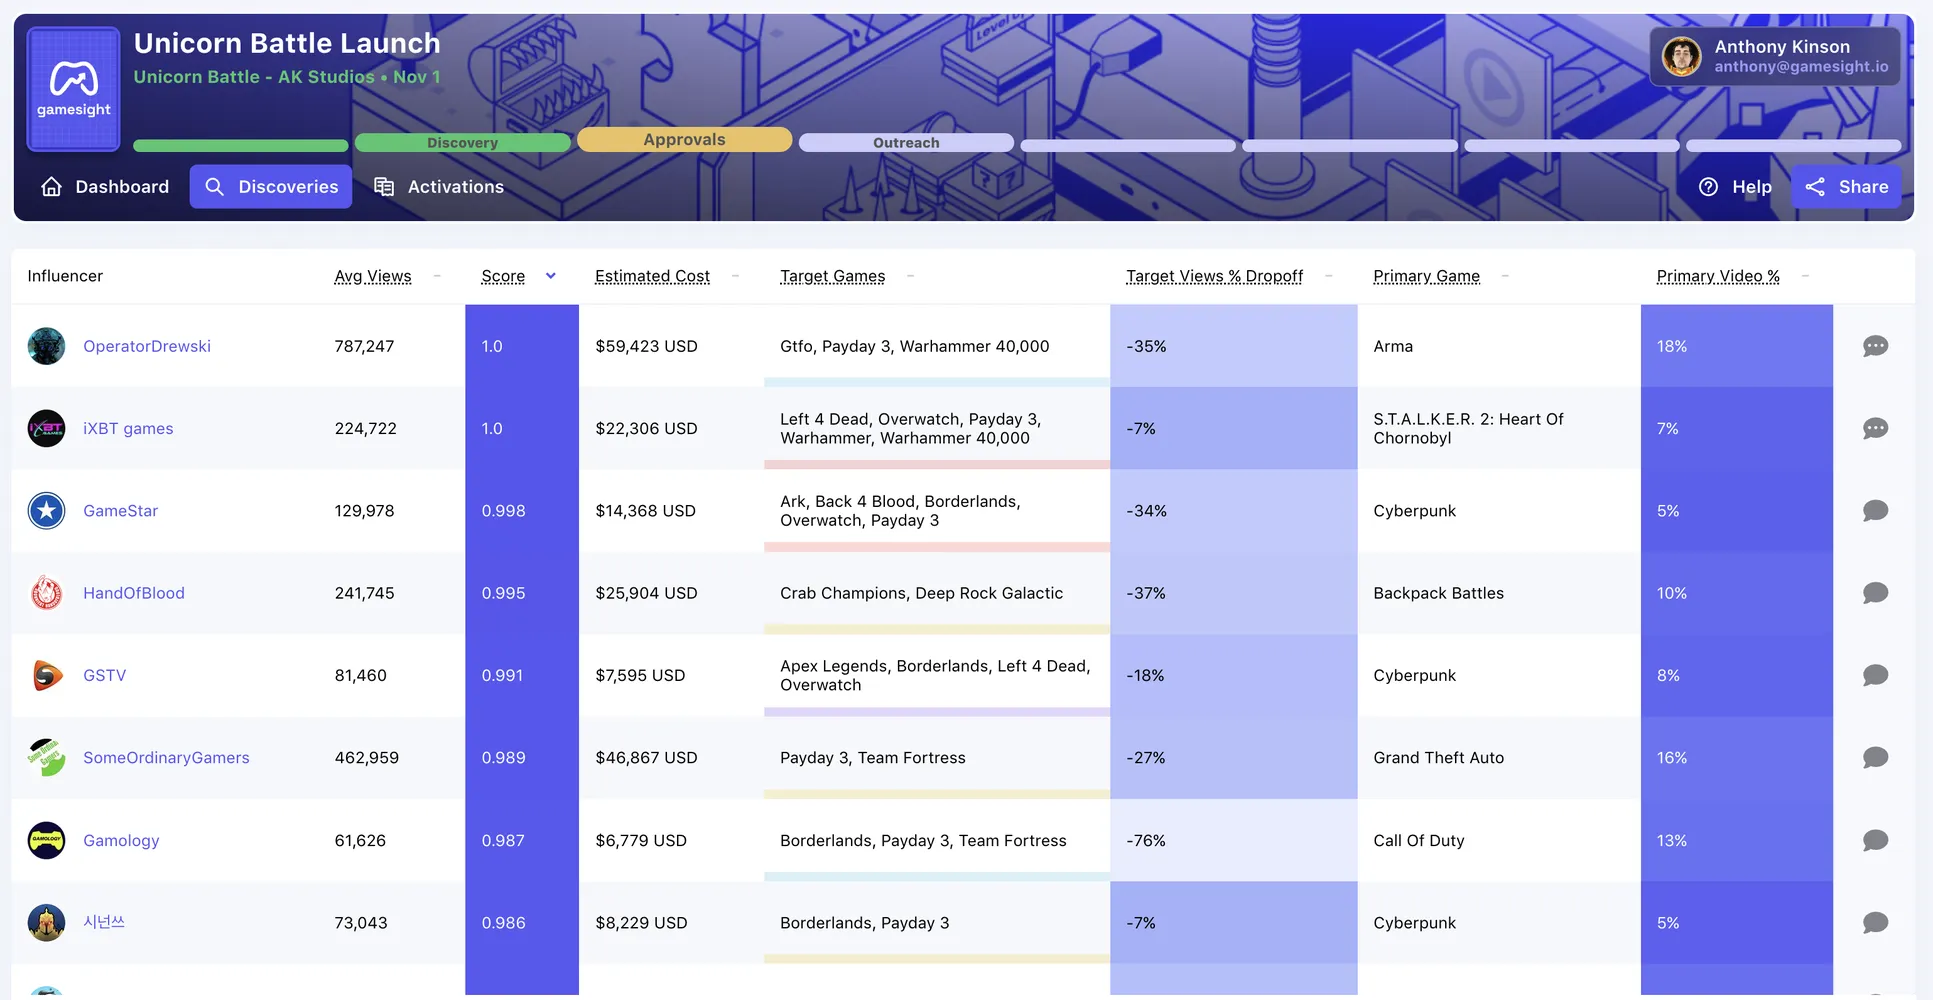Image resolution: width=1933 pixels, height=1000 pixels.
Task: Open Gamology influencer link
Action: click(121, 840)
